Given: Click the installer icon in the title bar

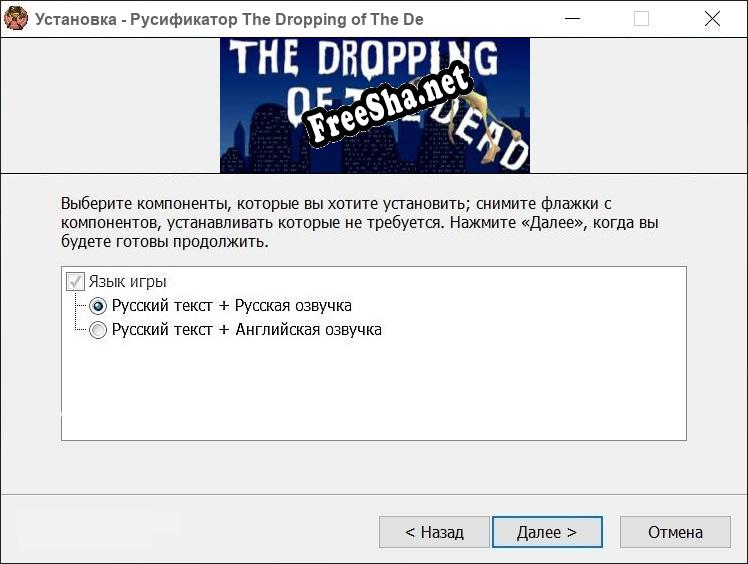Looking at the screenshot, I should pos(16,19).
